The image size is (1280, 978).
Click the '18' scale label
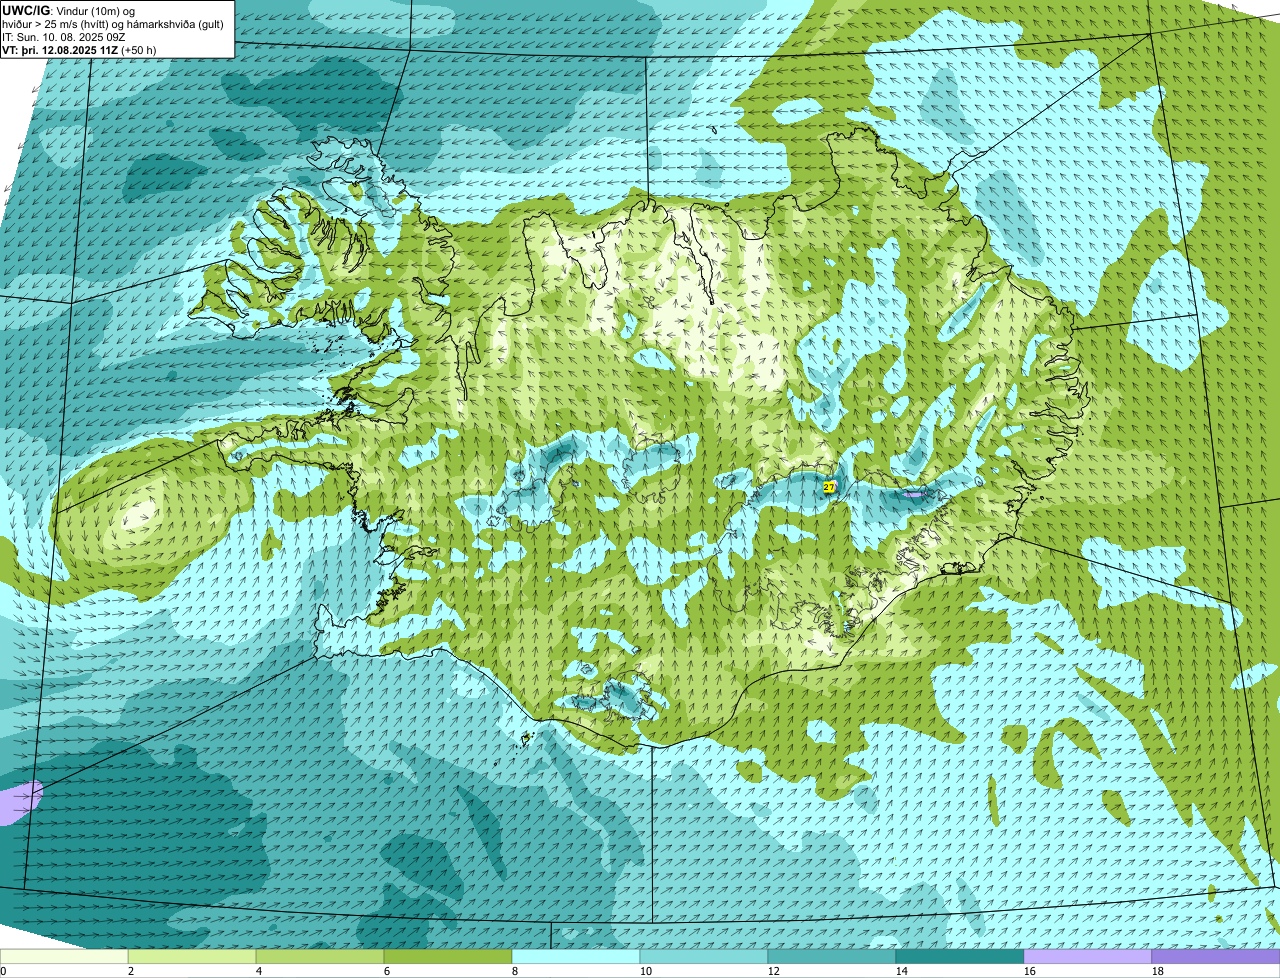(1158, 971)
